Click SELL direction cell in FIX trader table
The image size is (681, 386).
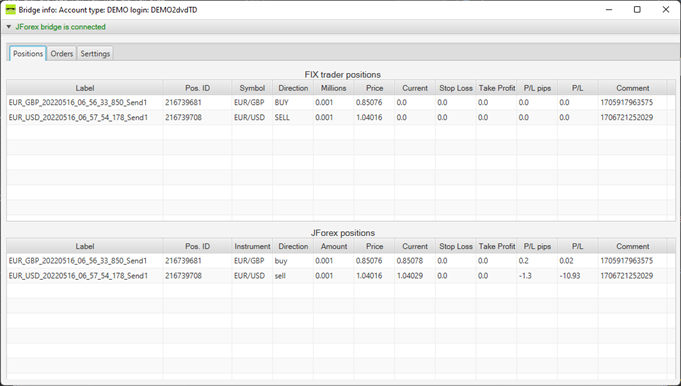(x=282, y=117)
